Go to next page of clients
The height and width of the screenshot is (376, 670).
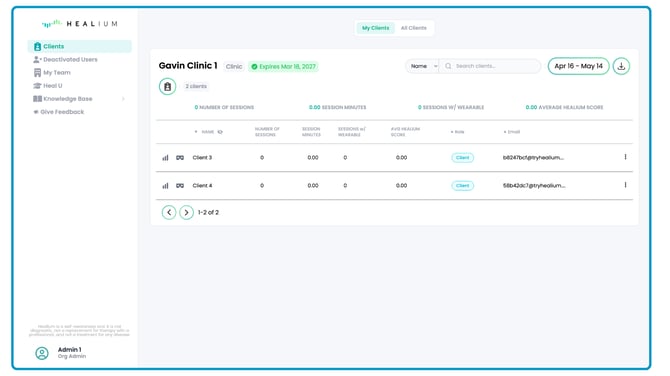[186, 212]
